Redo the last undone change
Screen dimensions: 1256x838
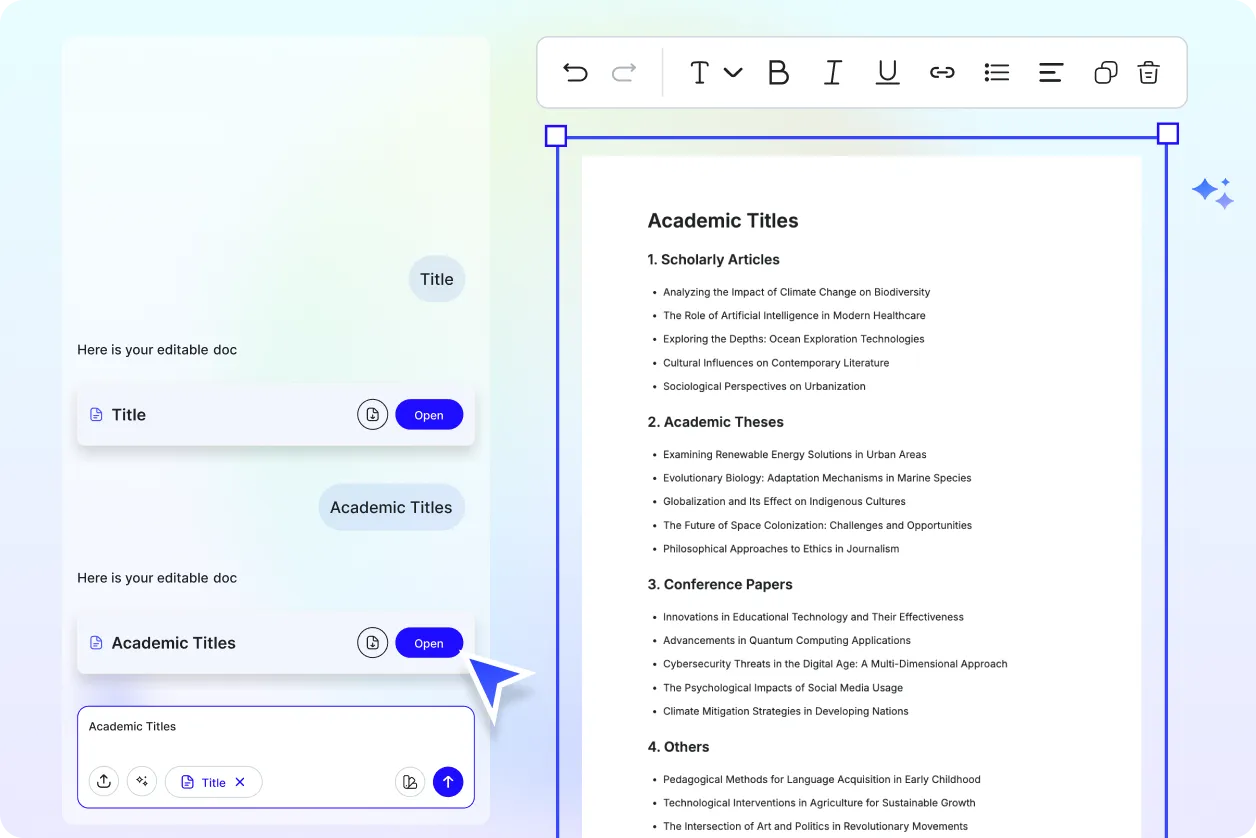[x=622, y=72]
